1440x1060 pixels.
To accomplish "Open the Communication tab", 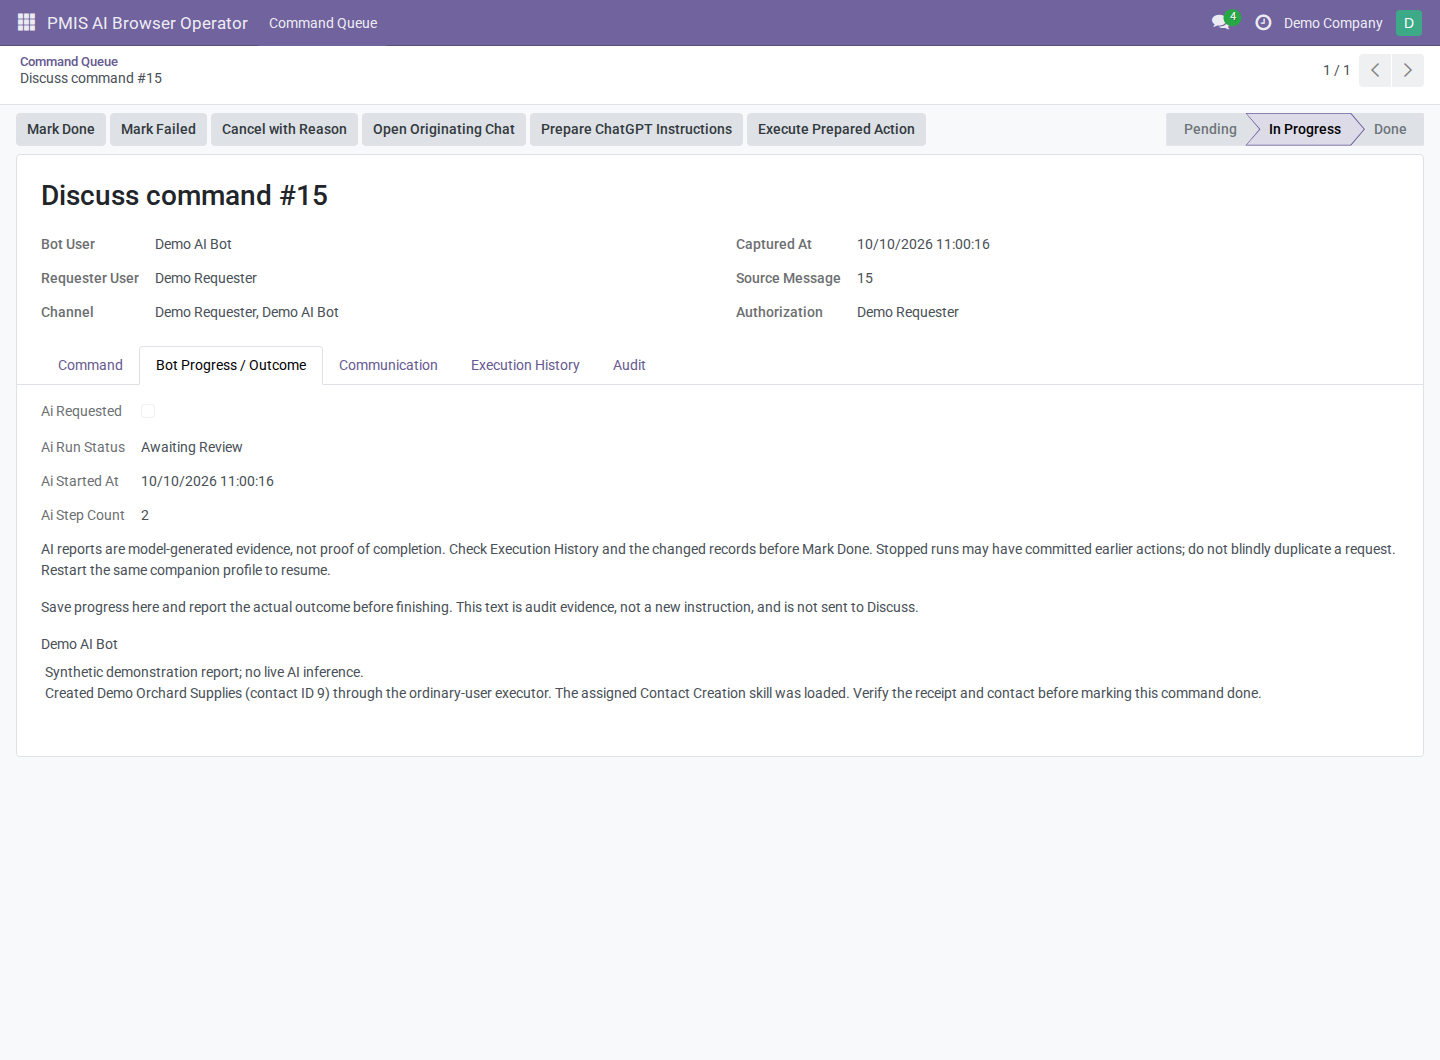I will (388, 365).
